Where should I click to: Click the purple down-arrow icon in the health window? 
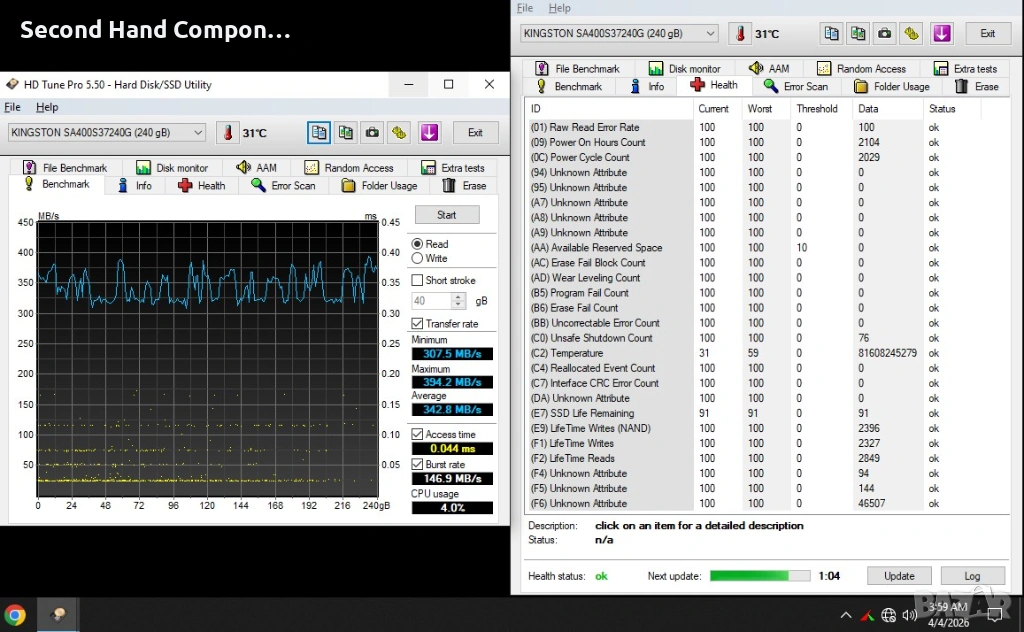tap(942, 33)
